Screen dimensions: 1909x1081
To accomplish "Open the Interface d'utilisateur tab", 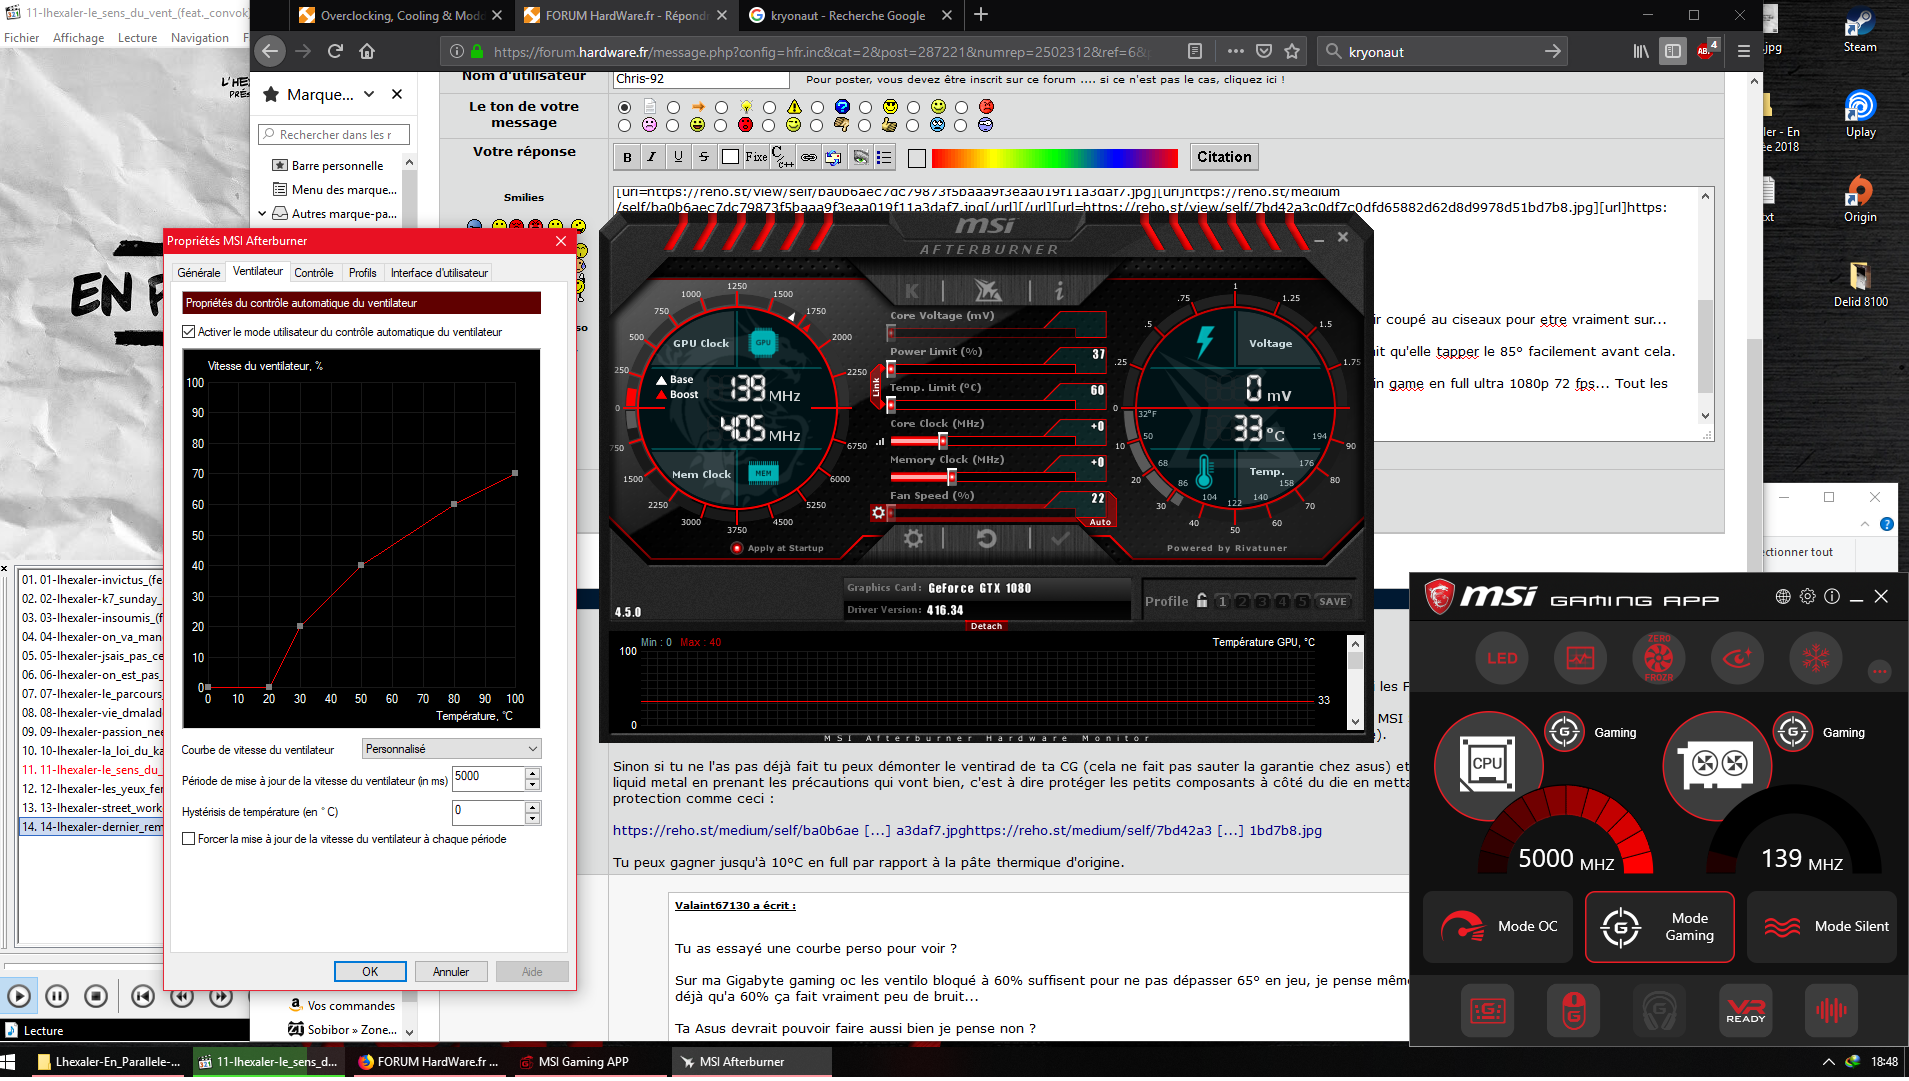I will (x=439, y=272).
